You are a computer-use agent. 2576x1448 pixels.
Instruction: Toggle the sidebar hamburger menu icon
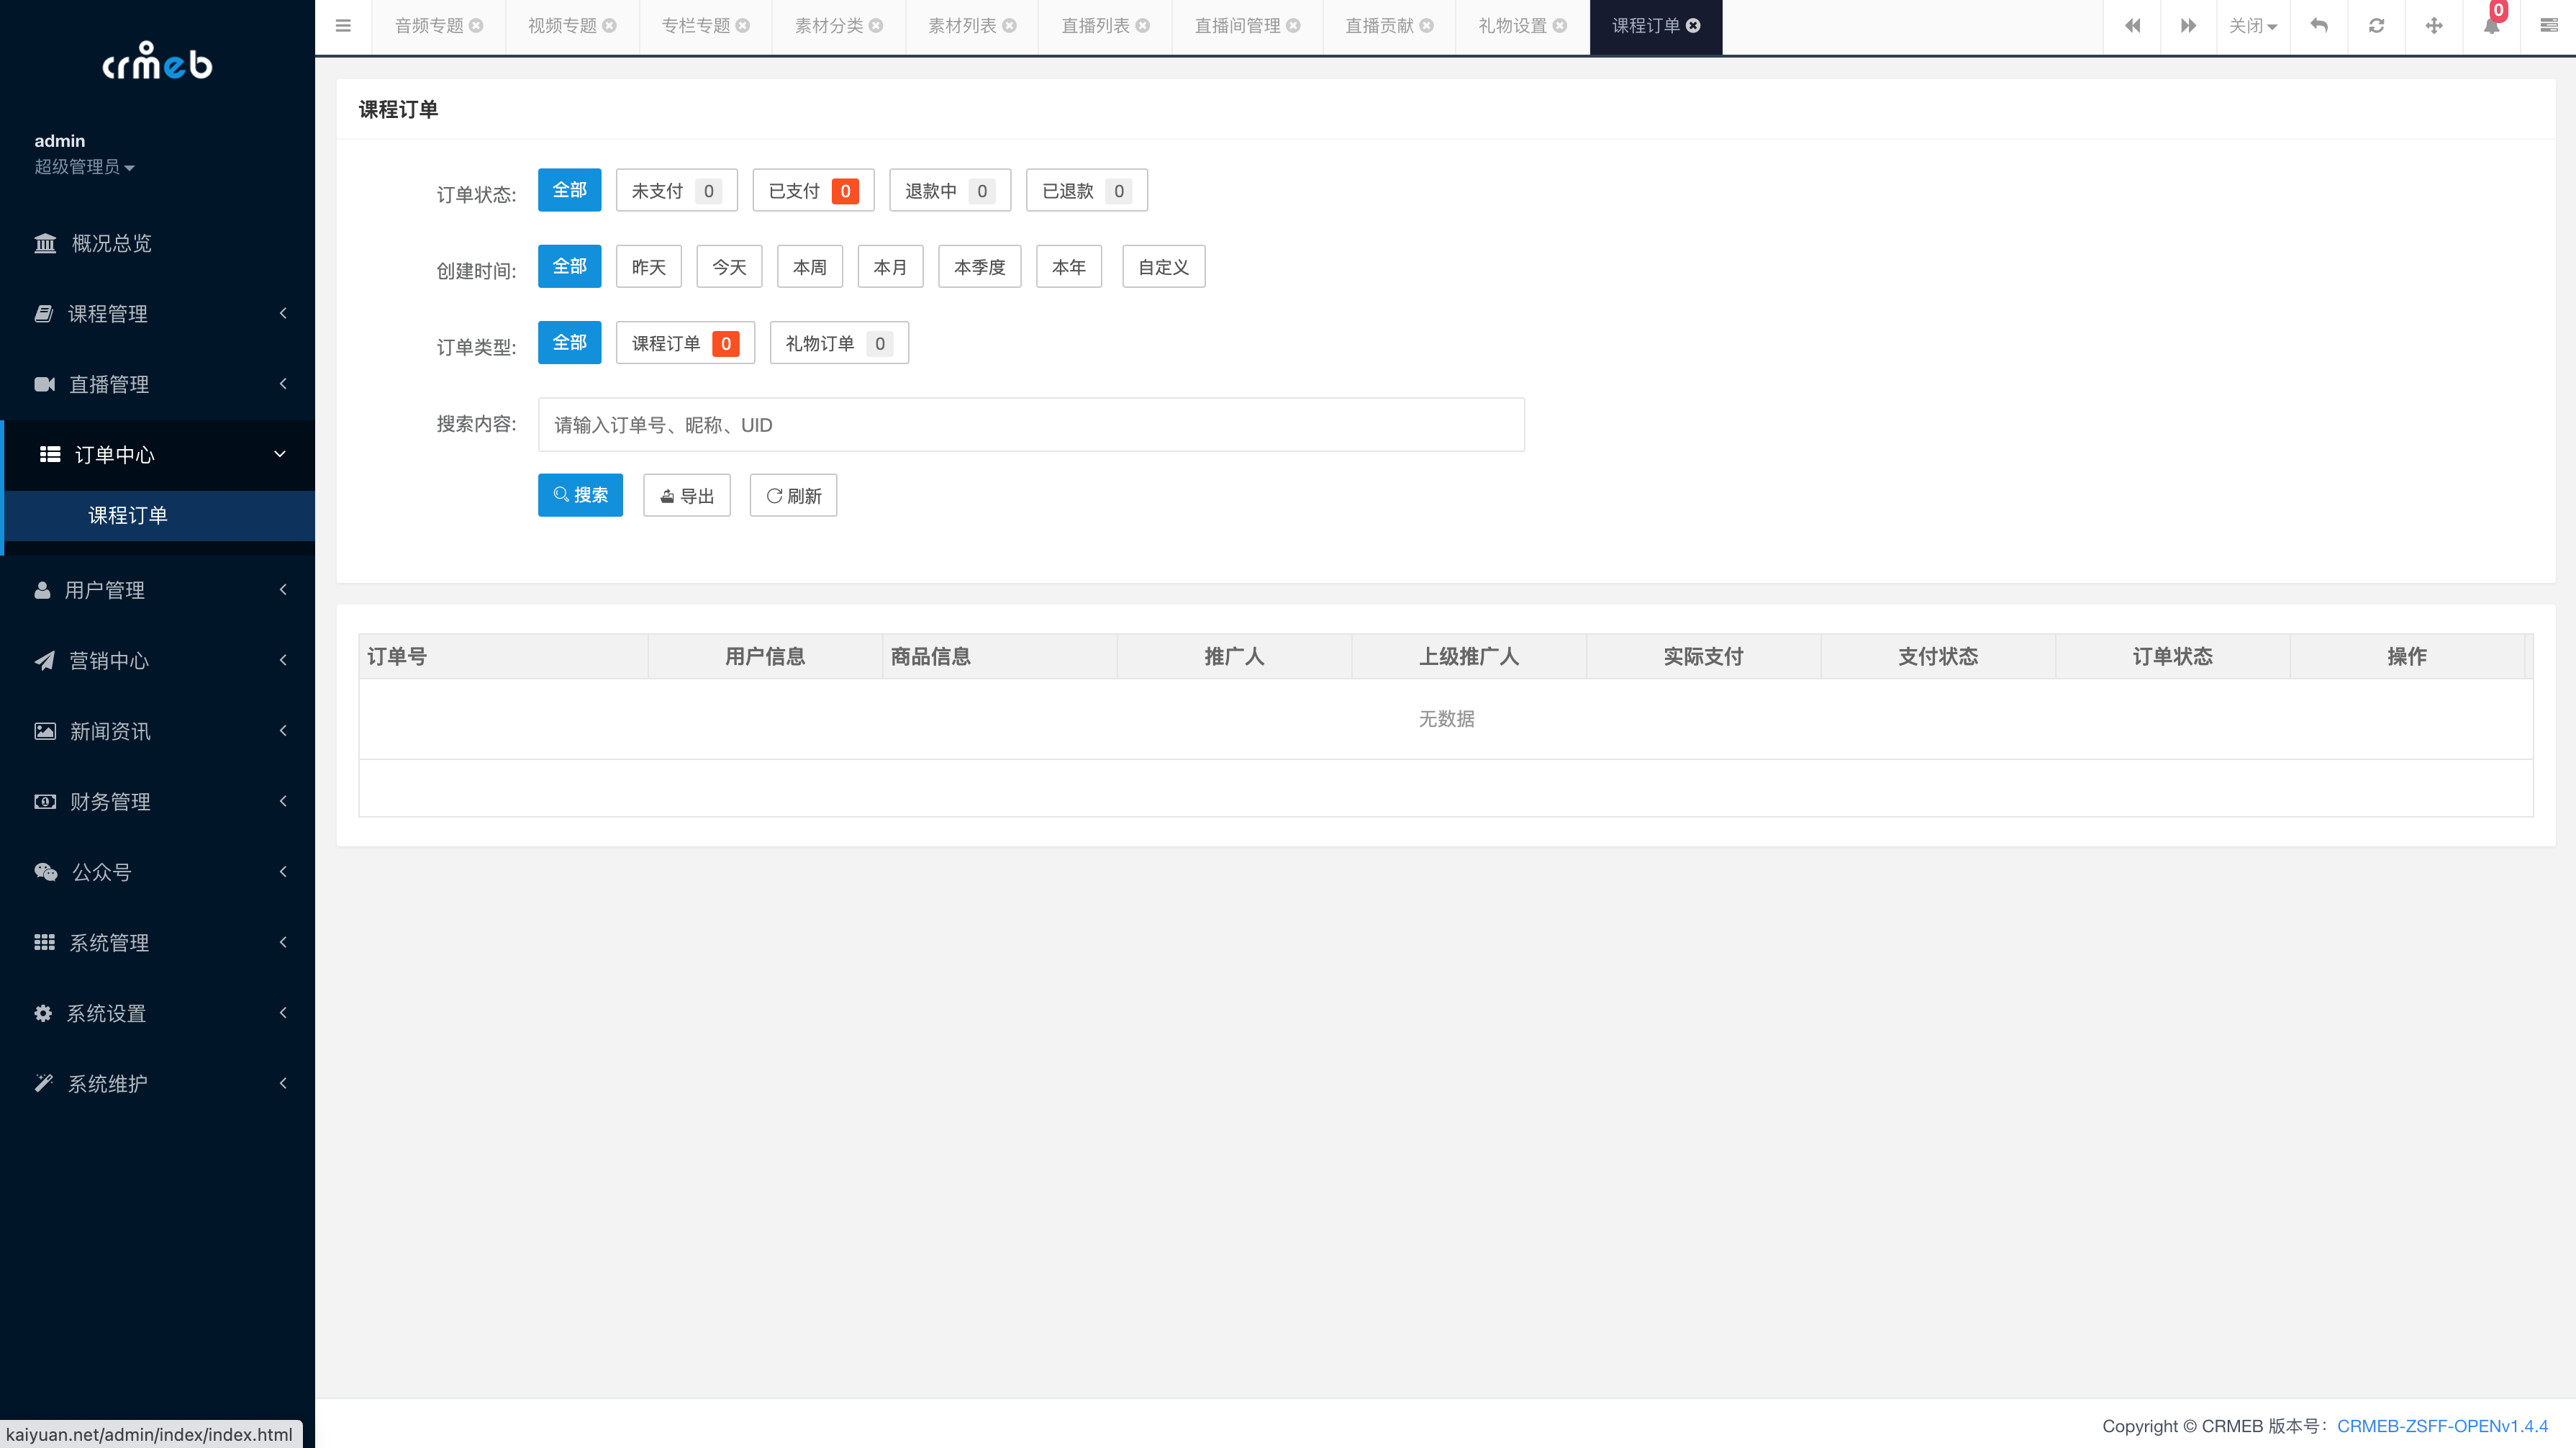343,26
